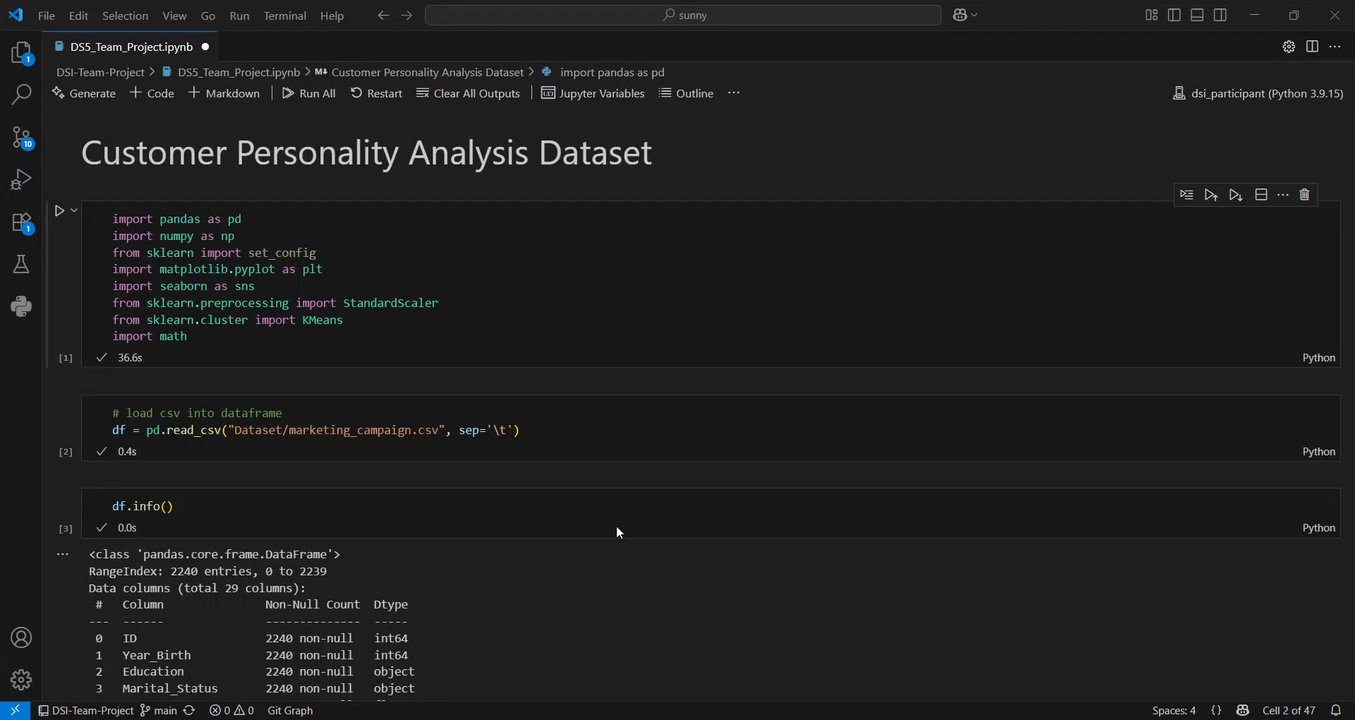Click the sunny search box
The width and height of the screenshot is (1355, 720).
pyautogui.click(x=683, y=15)
